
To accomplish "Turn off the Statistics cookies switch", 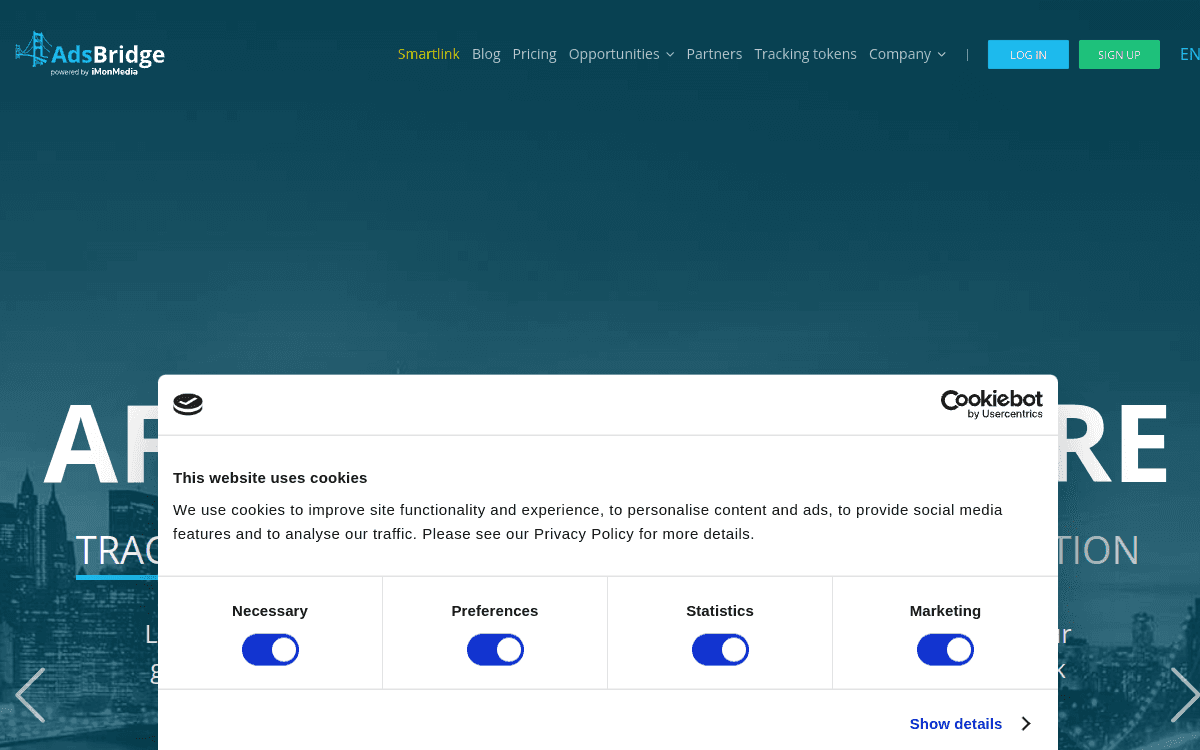I will (x=720, y=649).
